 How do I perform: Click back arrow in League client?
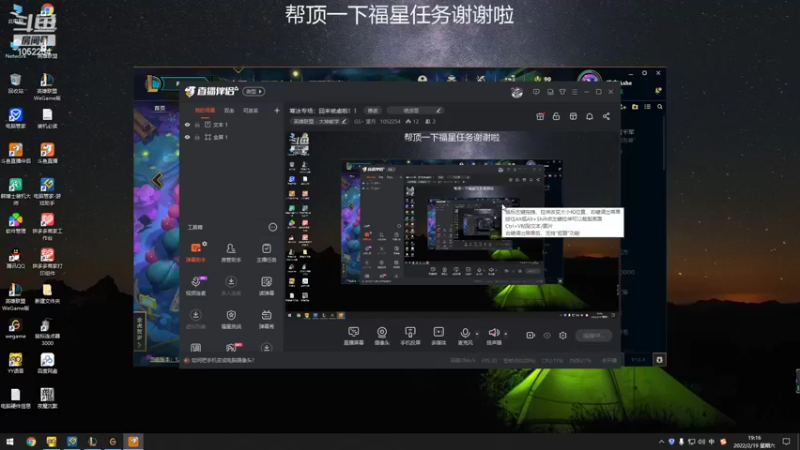pyautogui.click(x=157, y=180)
